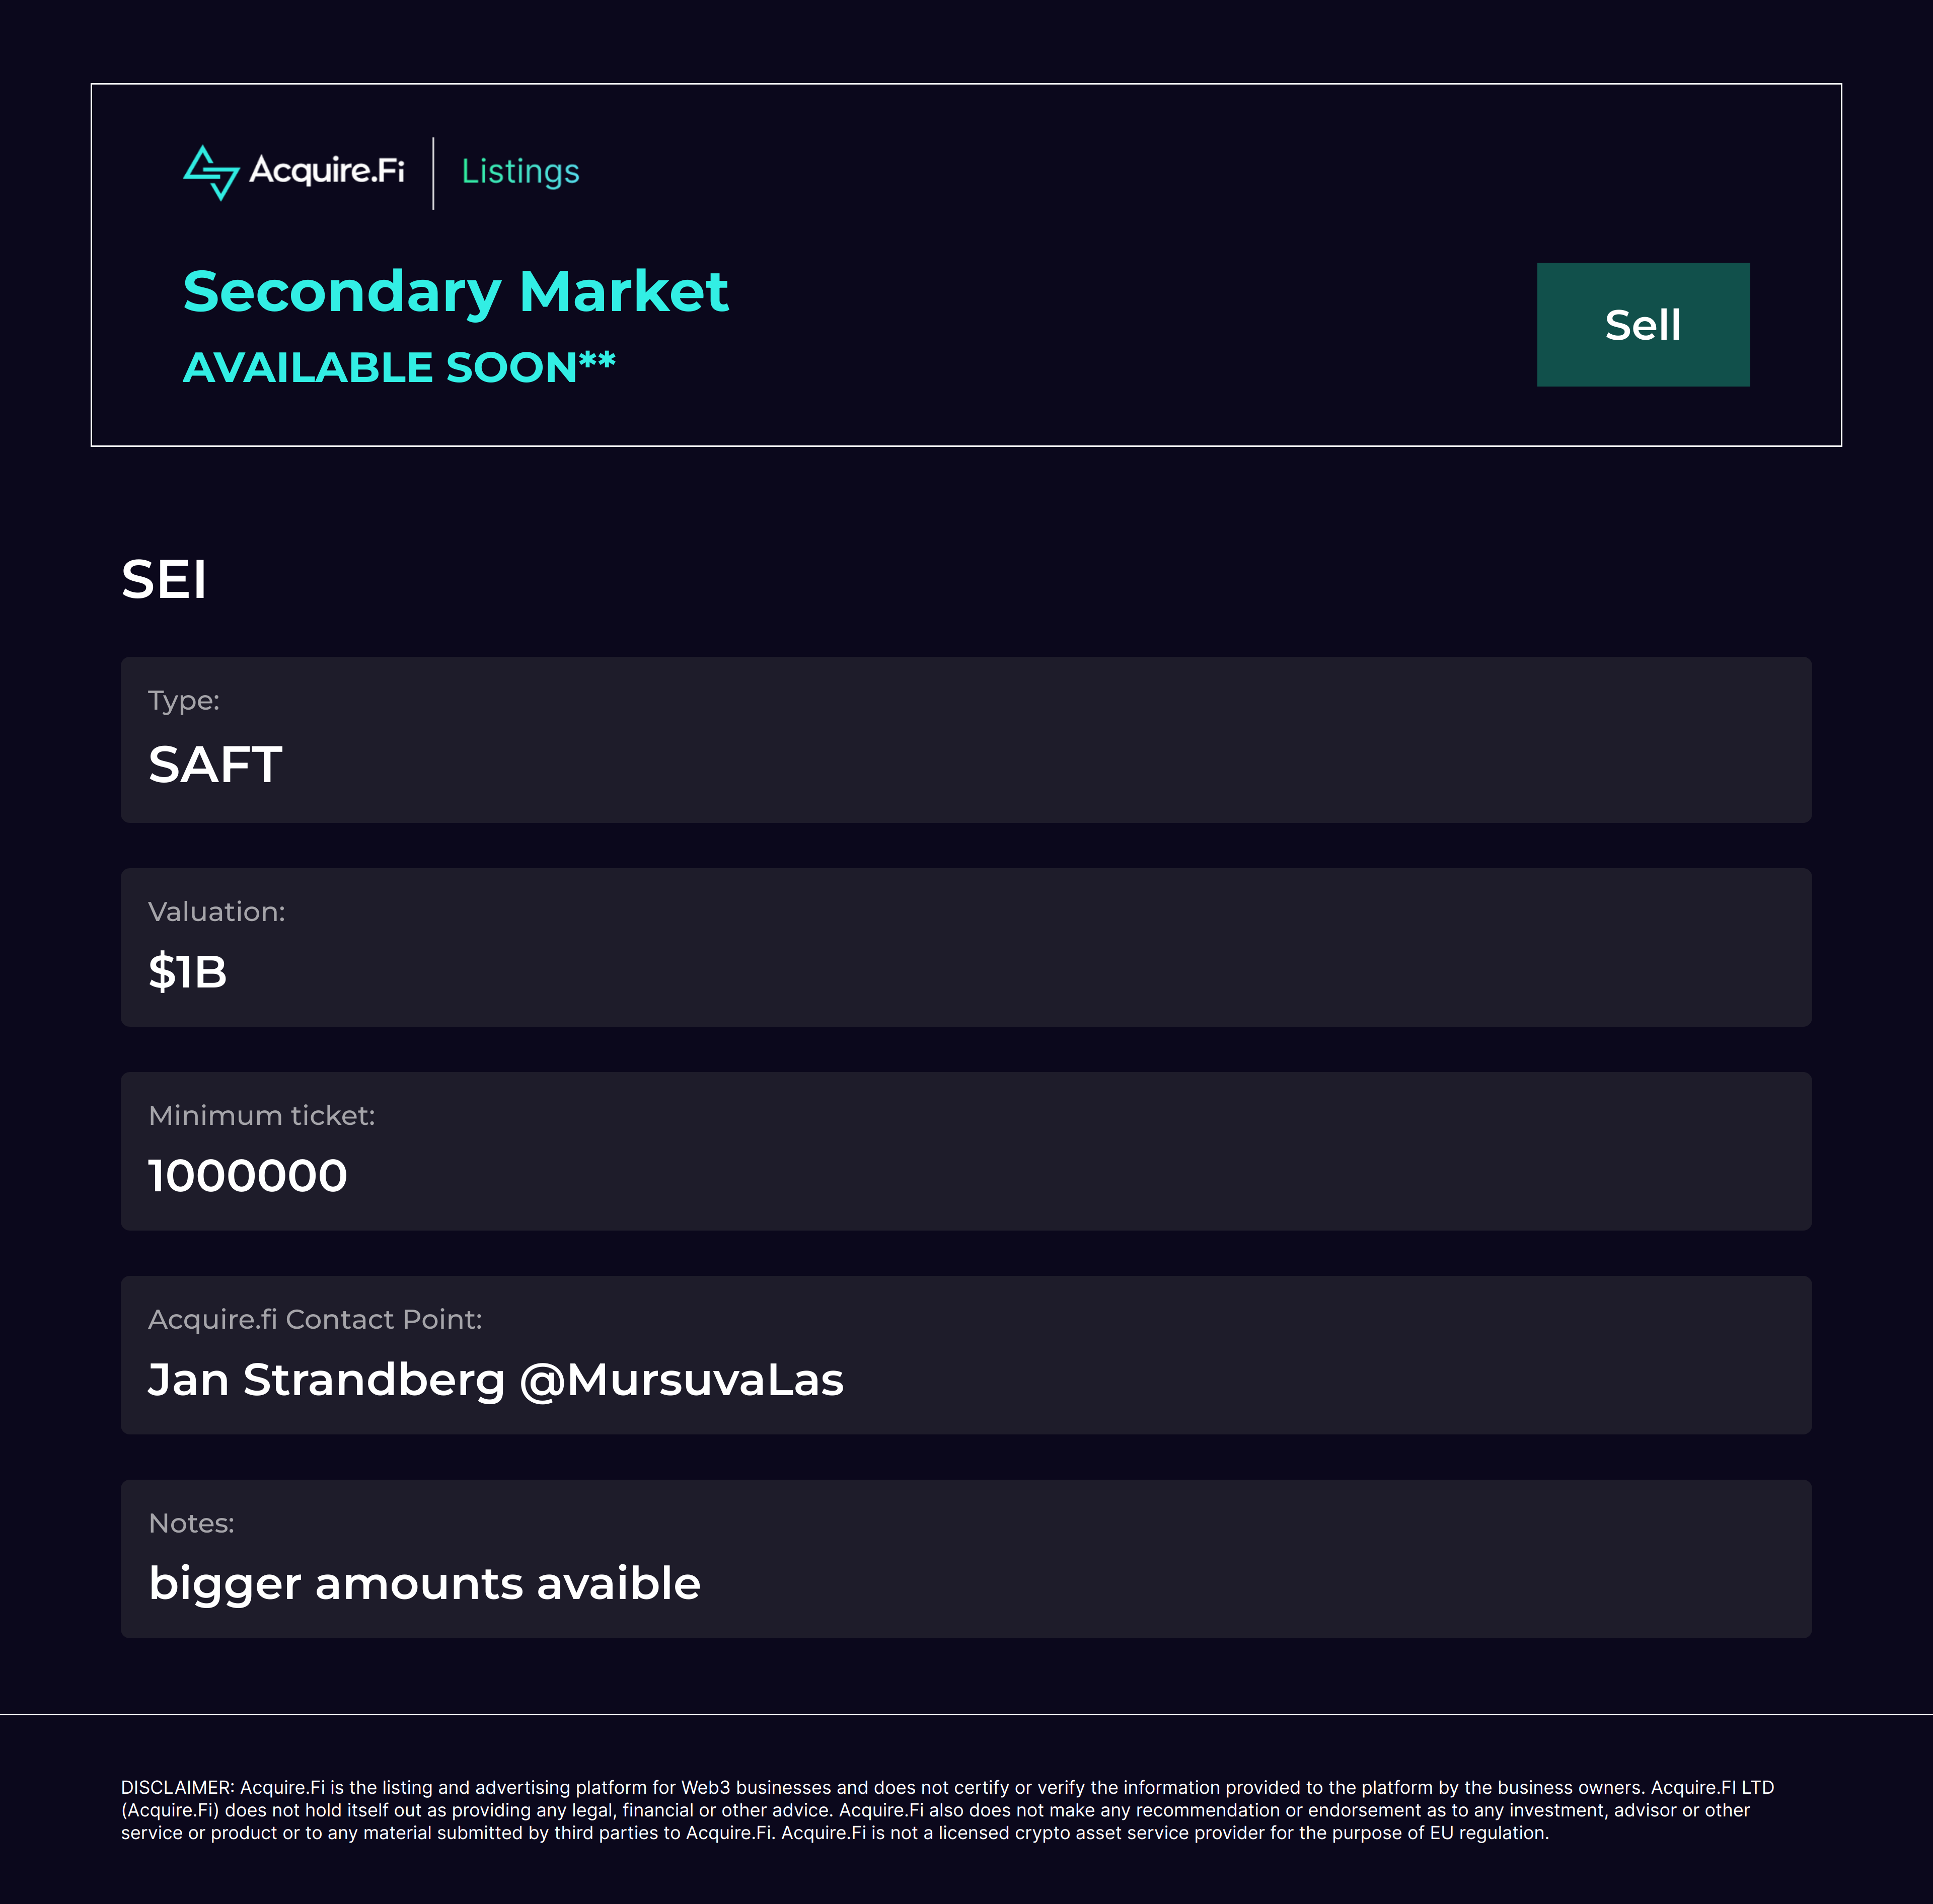Viewport: 1933px width, 1904px height.
Task: Click the Type: field label
Action: pos(184,701)
